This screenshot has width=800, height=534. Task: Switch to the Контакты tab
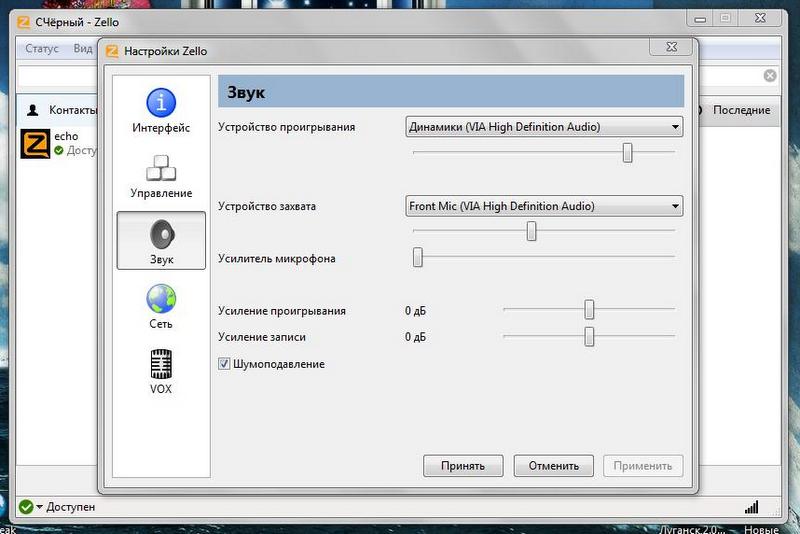click(x=57, y=110)
